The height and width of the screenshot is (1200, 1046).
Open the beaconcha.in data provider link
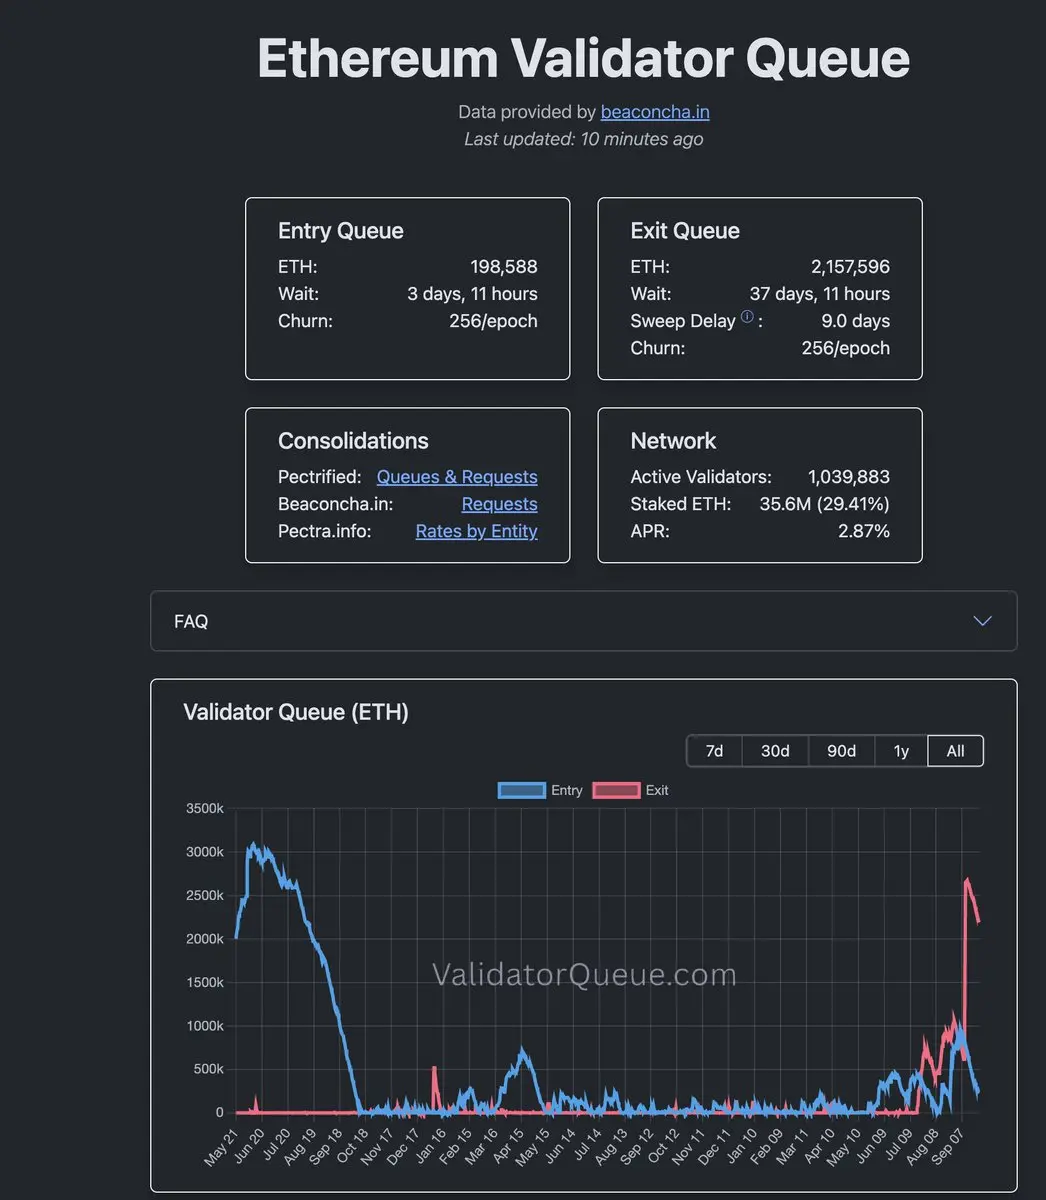pos(655,112)
